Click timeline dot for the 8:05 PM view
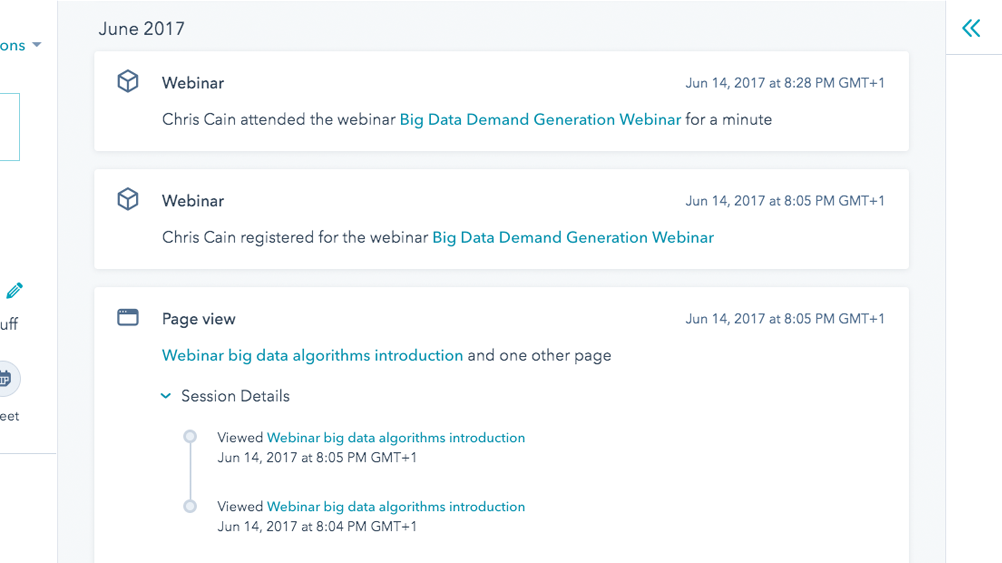Viewport: 1002px width, 563px height. [190, 437]
